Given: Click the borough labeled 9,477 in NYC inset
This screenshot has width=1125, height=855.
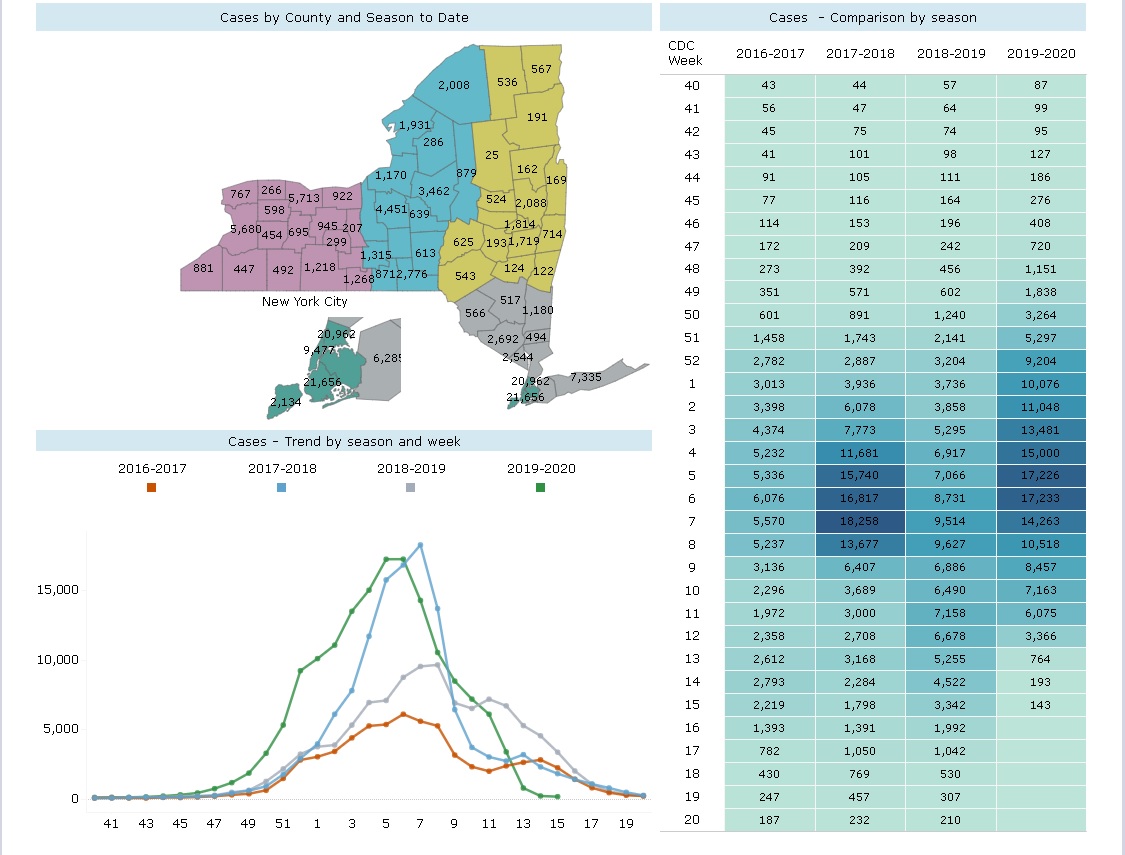Looking at the screenshot, I should pos(319,350).
